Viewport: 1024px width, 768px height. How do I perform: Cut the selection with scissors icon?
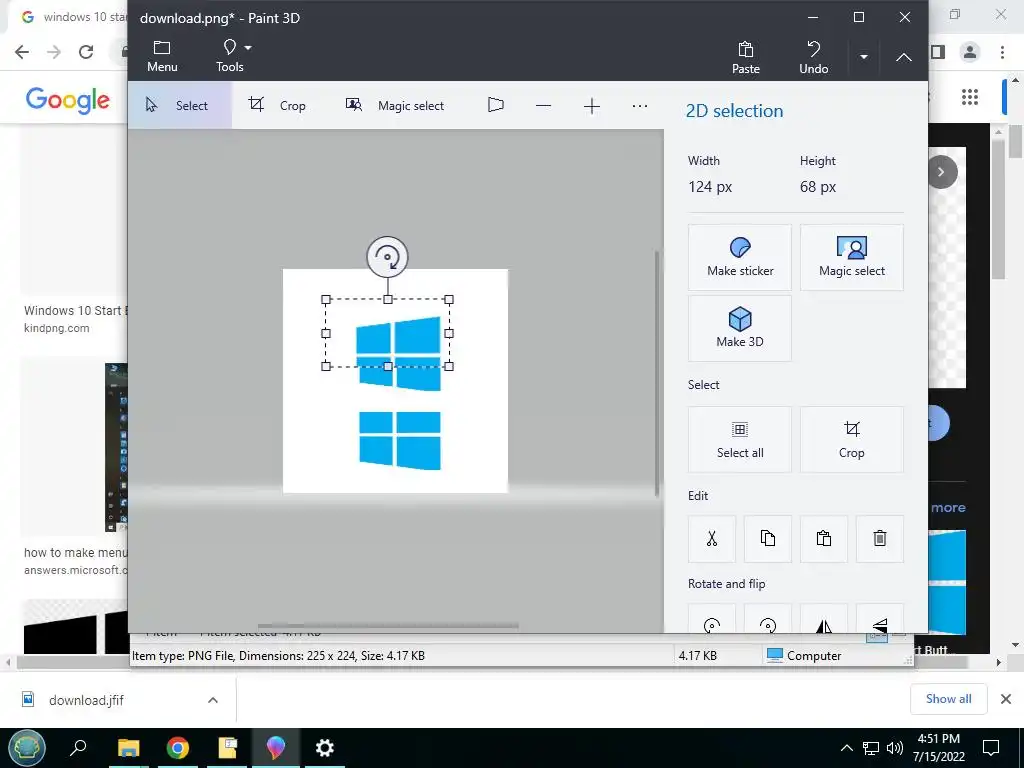click(x=711, y=539)
